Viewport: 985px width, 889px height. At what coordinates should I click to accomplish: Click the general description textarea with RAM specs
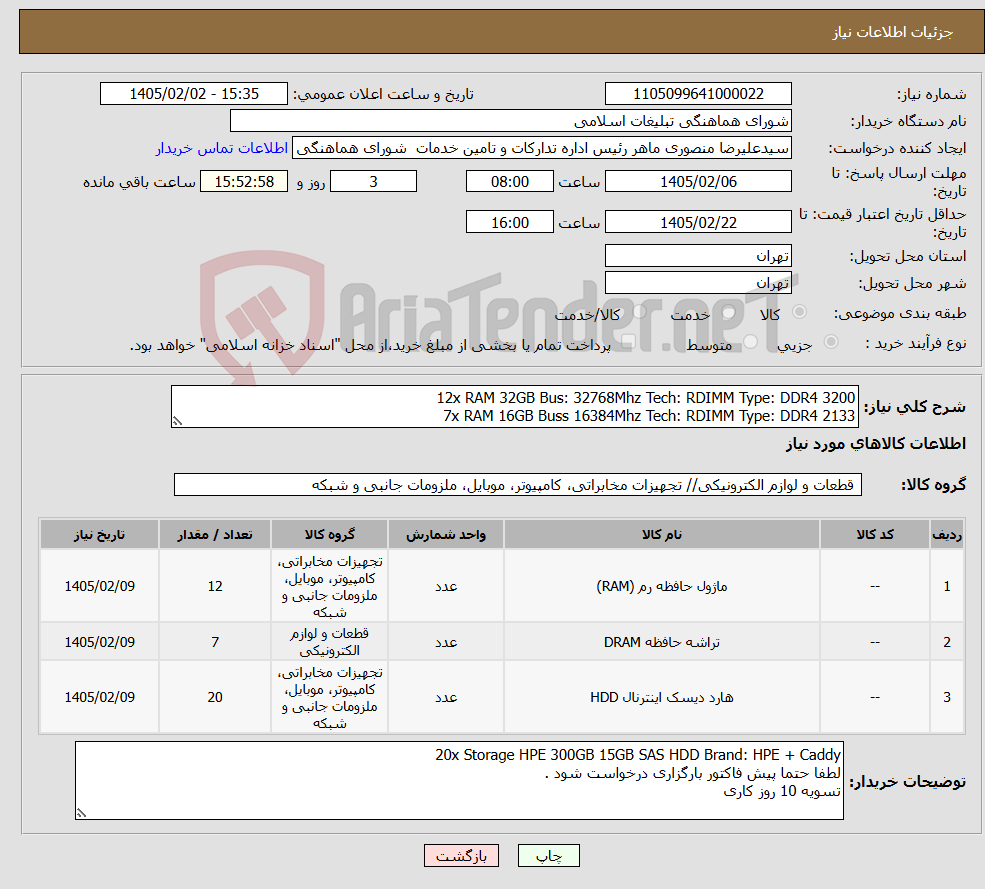tap(514, 406)
